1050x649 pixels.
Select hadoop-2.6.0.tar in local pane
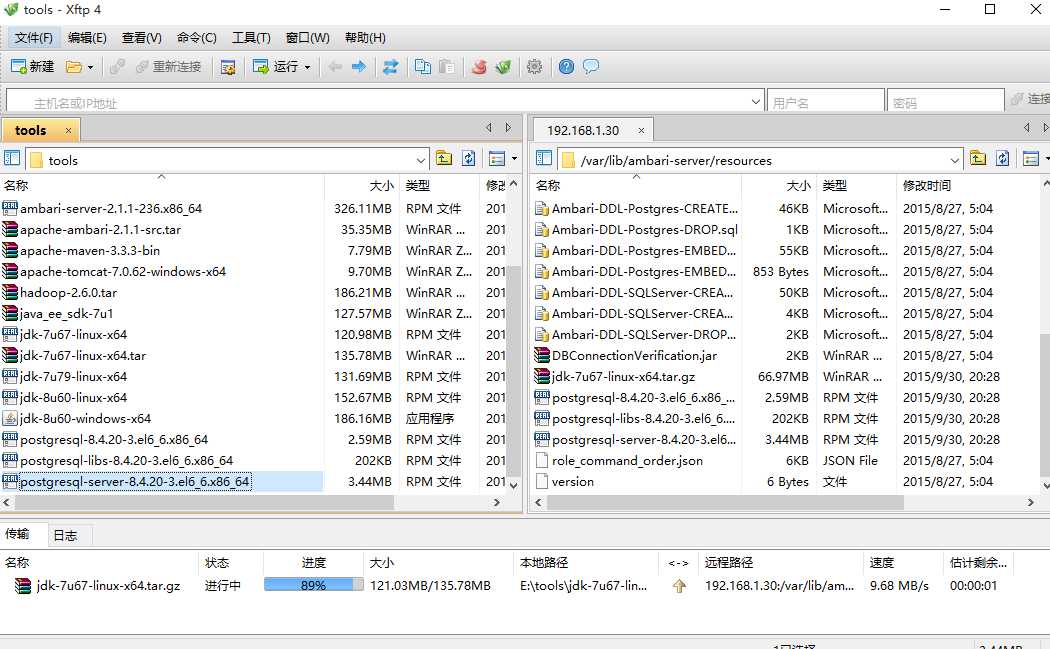click(x=68, y=293)
